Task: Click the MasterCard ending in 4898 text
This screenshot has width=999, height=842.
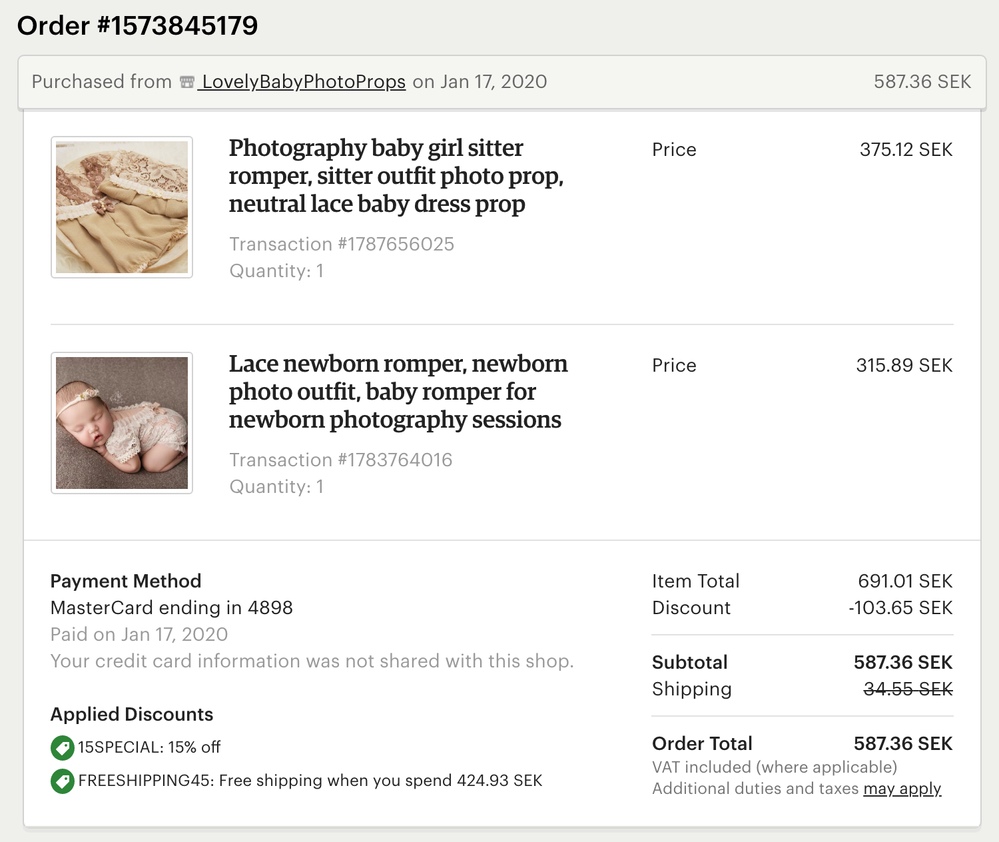Action: [171, 608]
